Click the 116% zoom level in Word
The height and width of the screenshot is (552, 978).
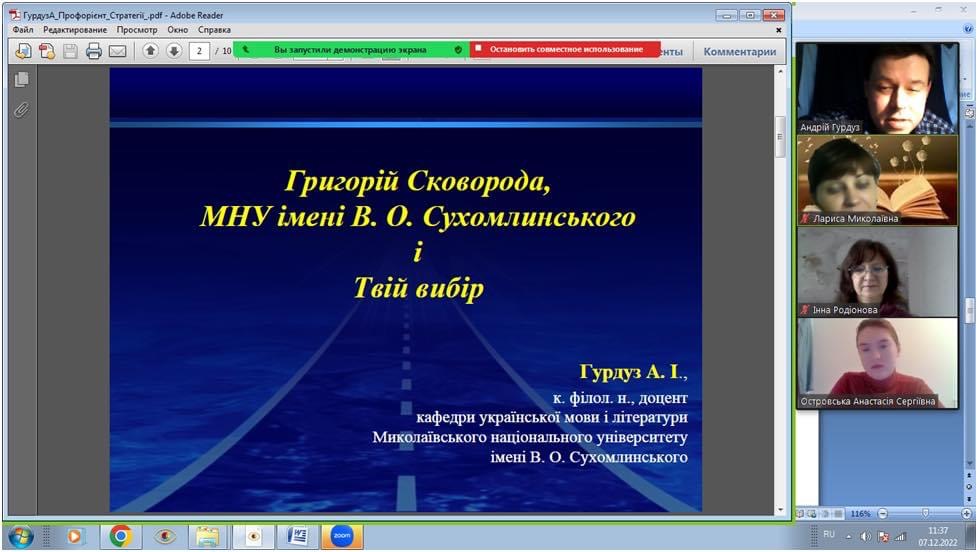tap(861, 513)
